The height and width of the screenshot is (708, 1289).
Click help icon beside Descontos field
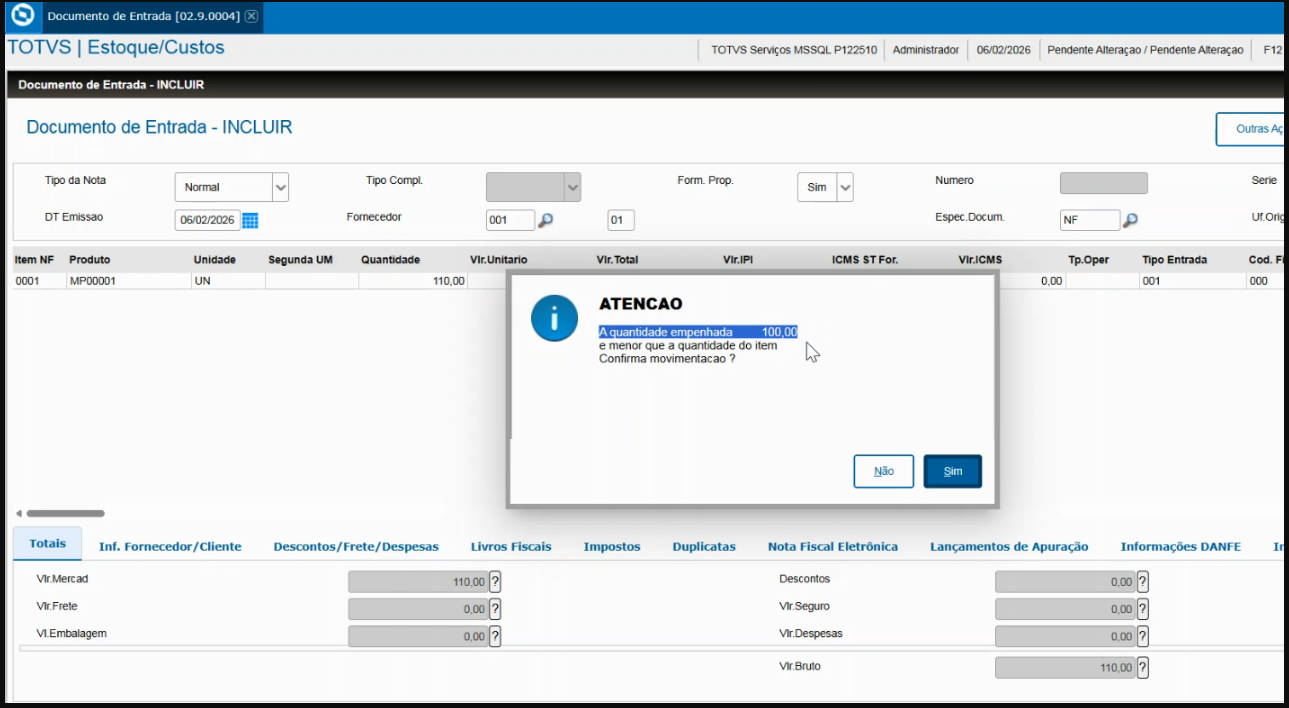(x=1143, y=581)
